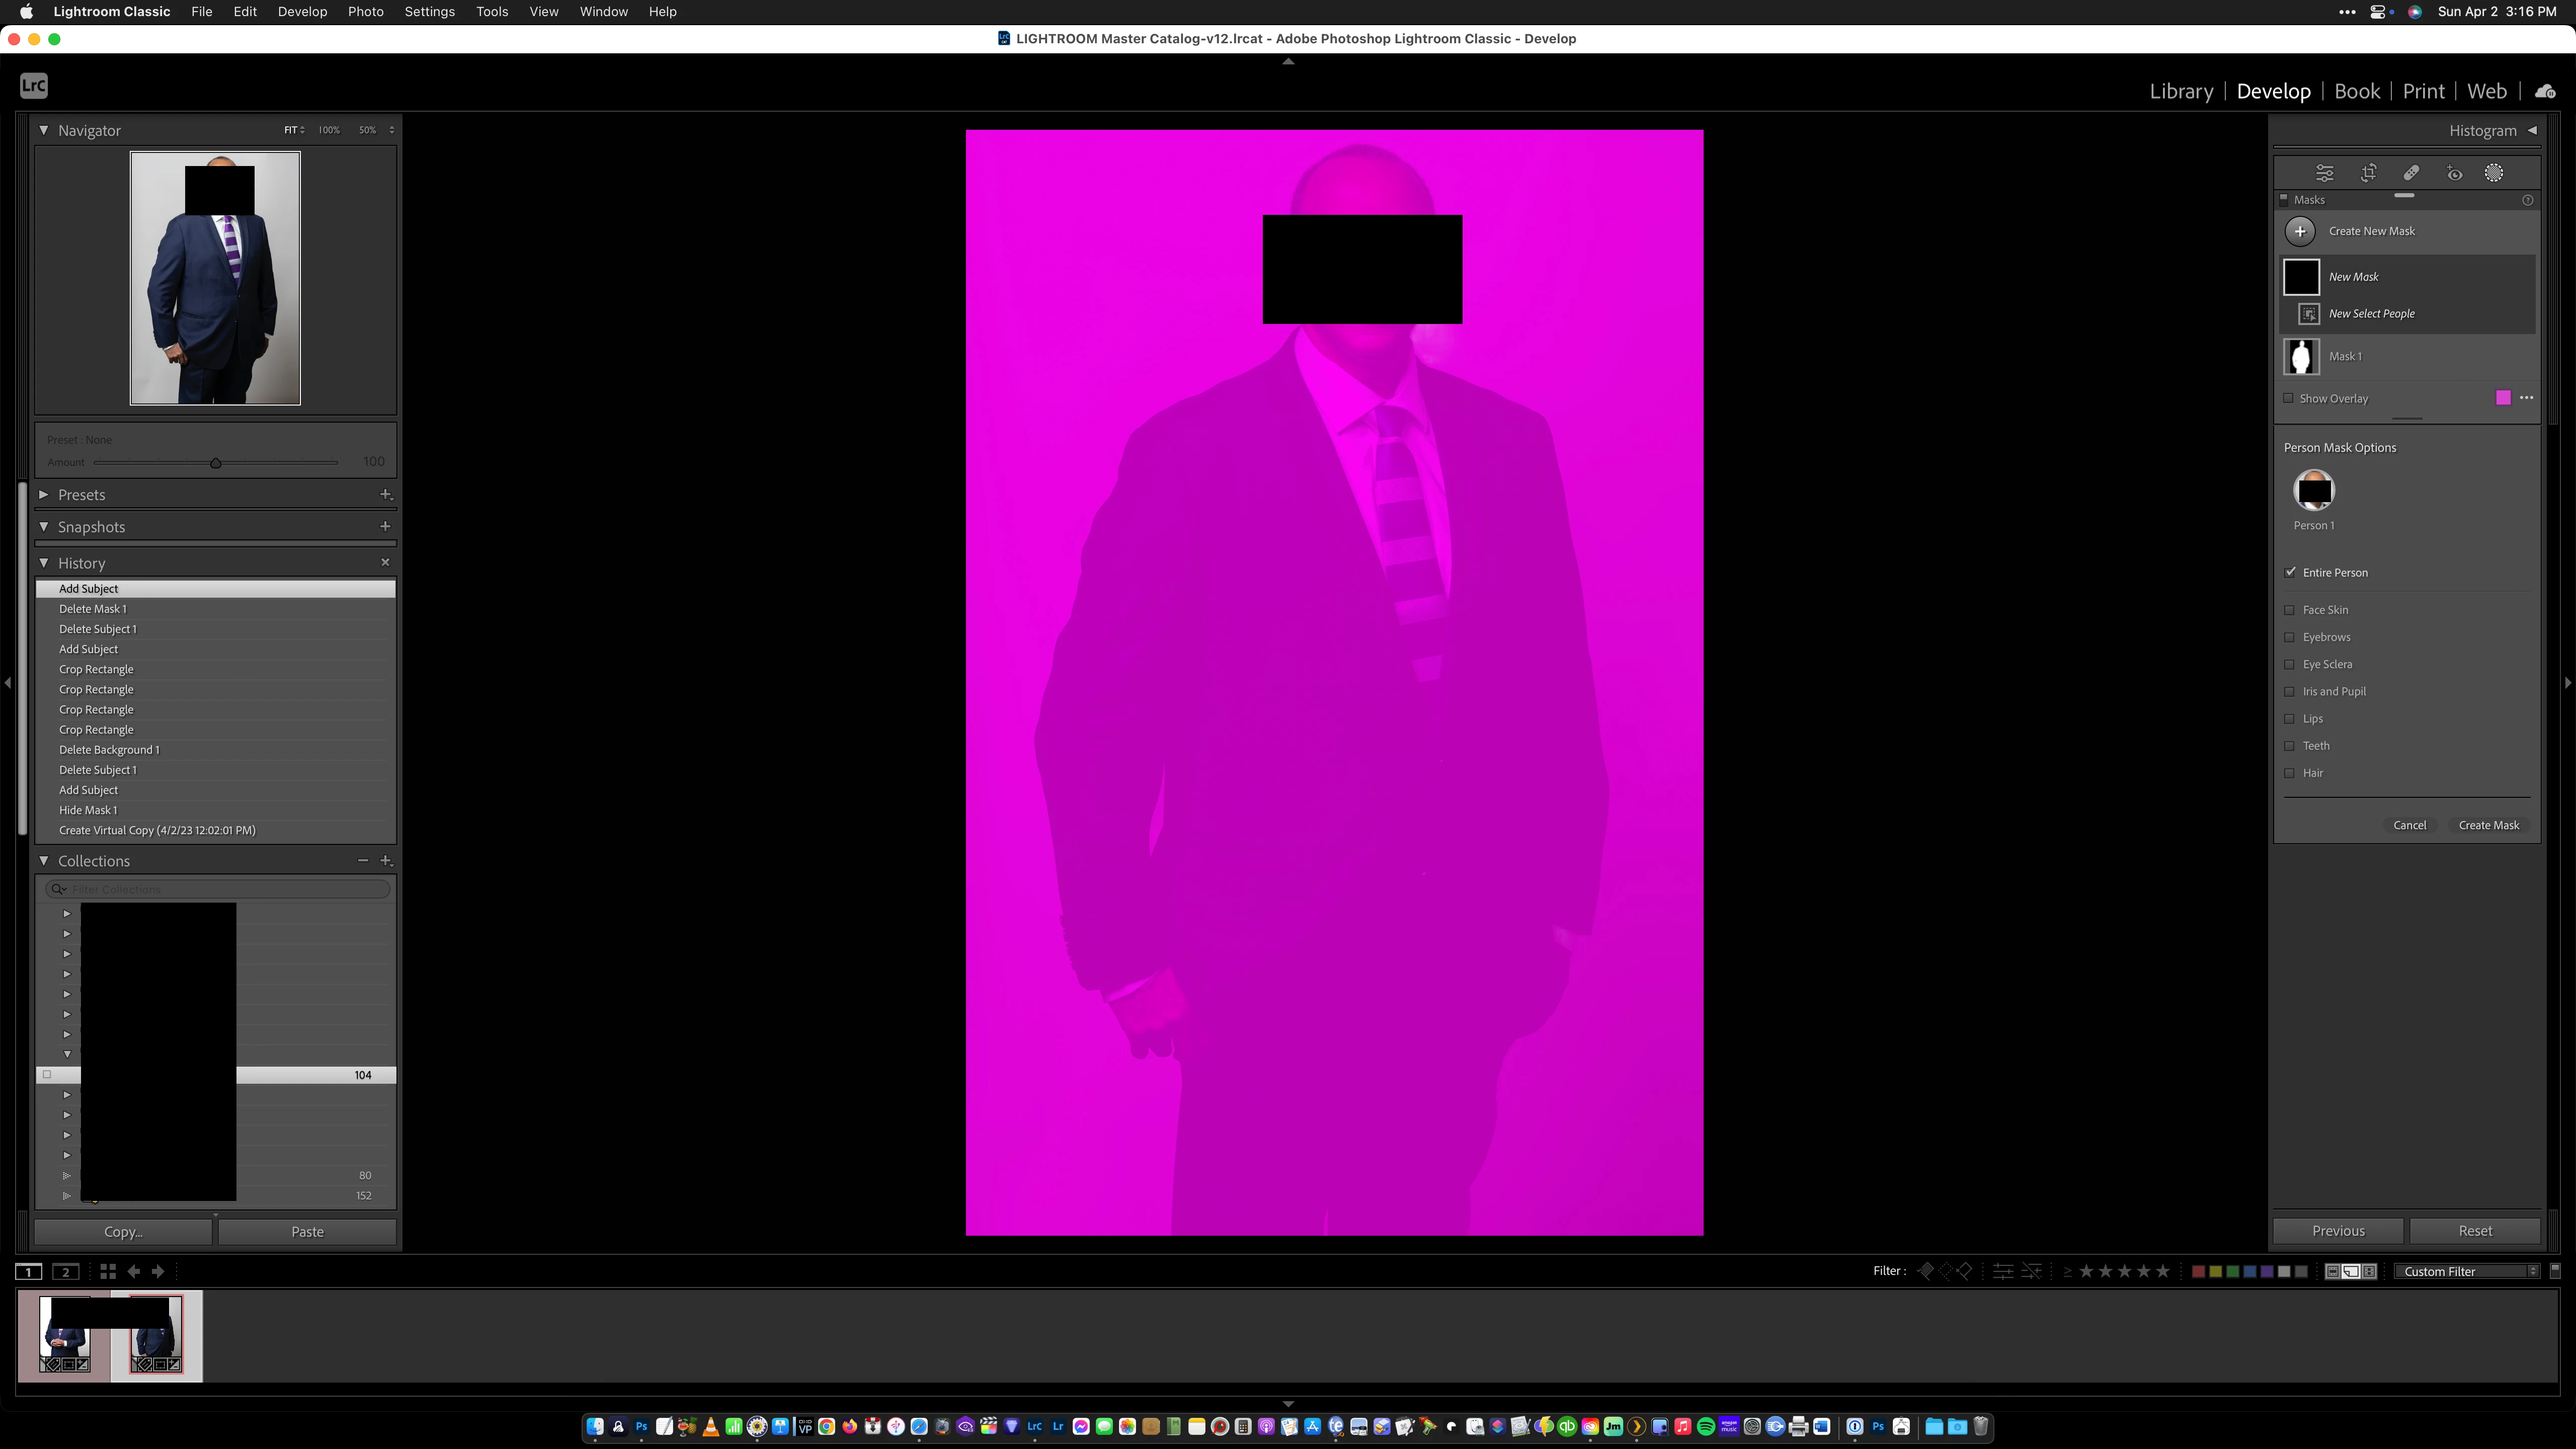
Task: Click the Create New Mask plus button
Action: [2300, 231]
